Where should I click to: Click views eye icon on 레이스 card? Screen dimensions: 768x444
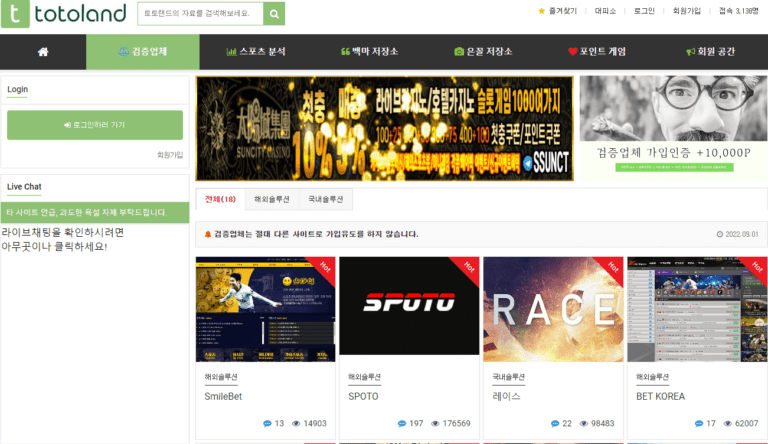pyautogui.click(x=583, y=423)
